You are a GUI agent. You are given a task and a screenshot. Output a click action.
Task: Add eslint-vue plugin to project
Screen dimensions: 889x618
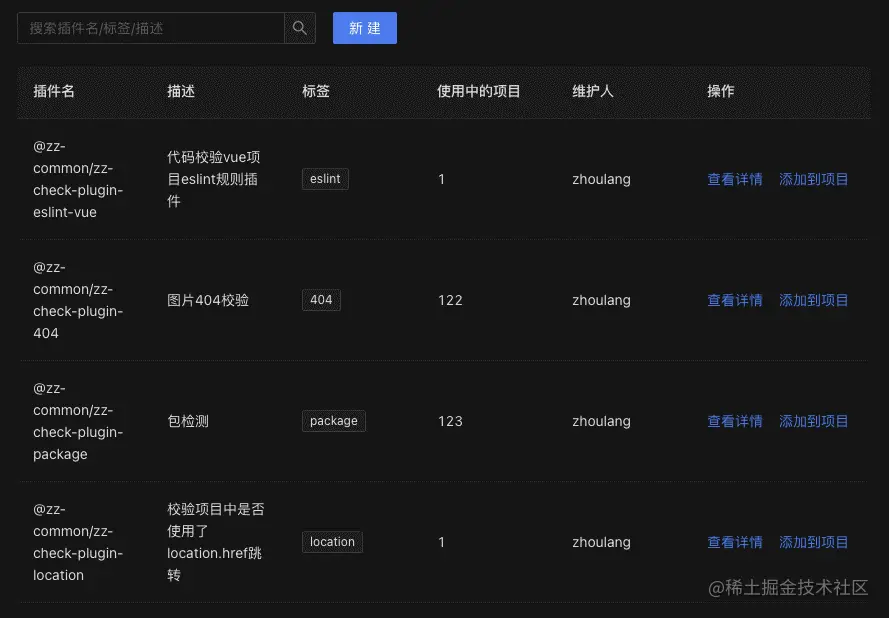(x=814, y=179)
